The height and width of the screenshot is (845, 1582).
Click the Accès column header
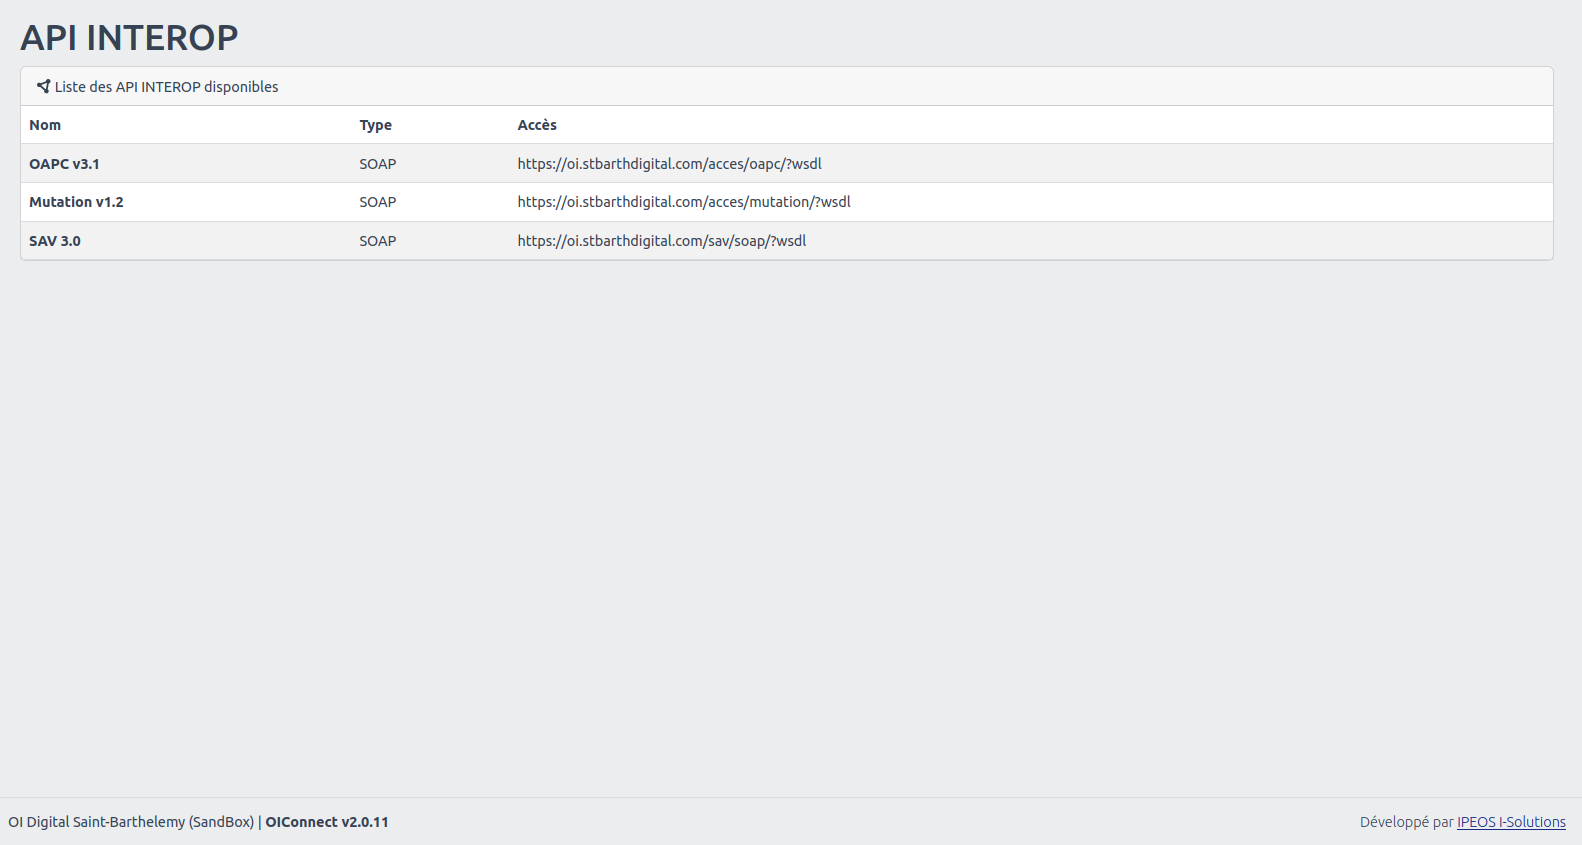coord(537,125)
